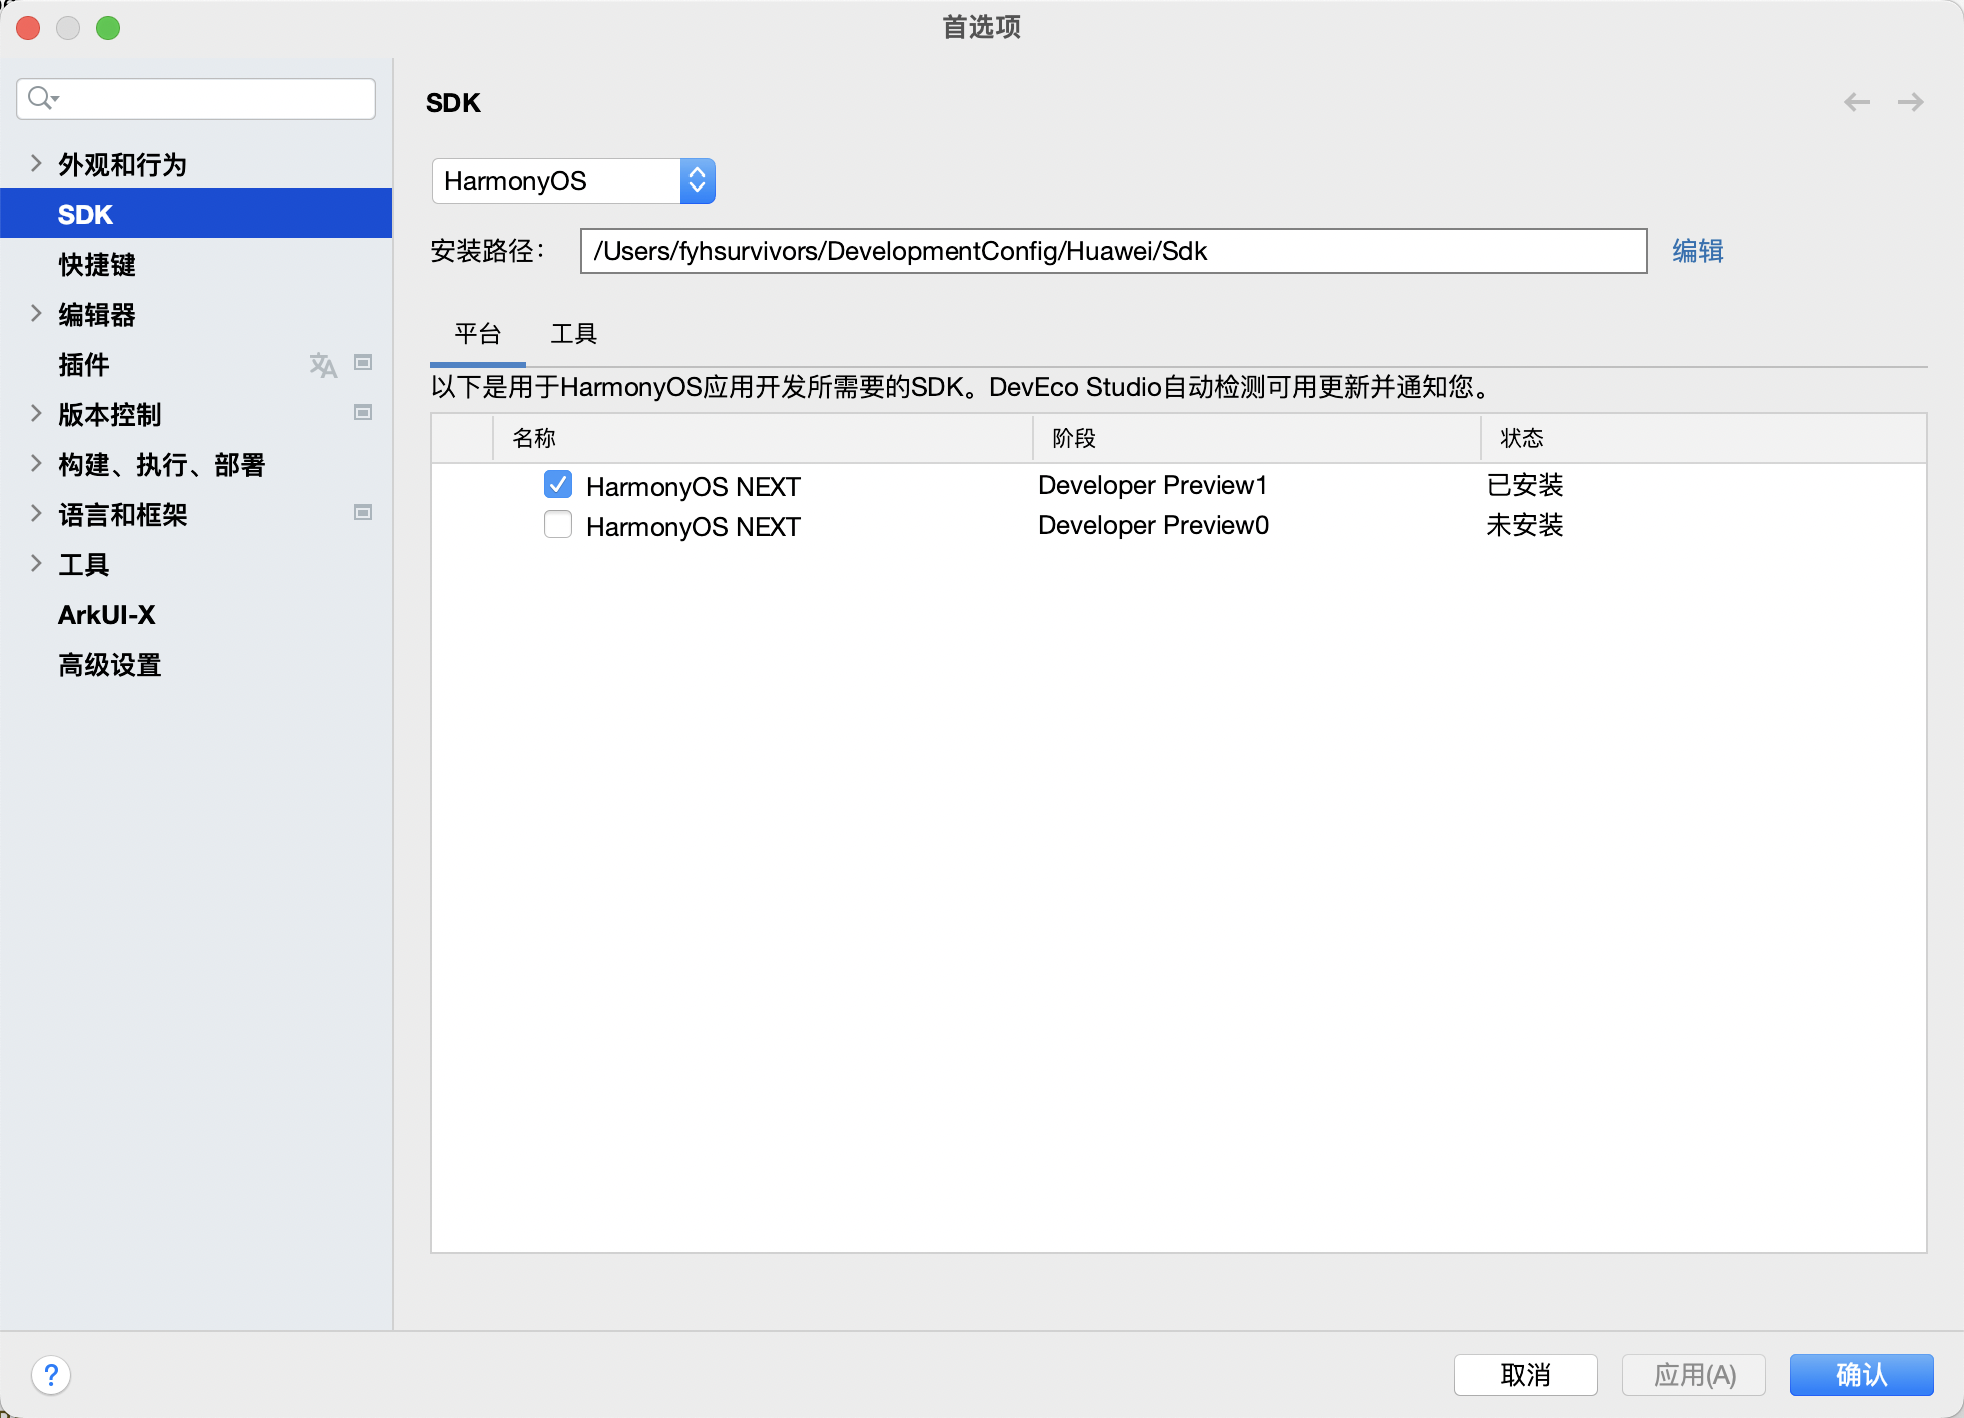The image size is (1964, 1418).
Task: Click the project settings icon next to 插件
Action: click(x=363, y=362)
